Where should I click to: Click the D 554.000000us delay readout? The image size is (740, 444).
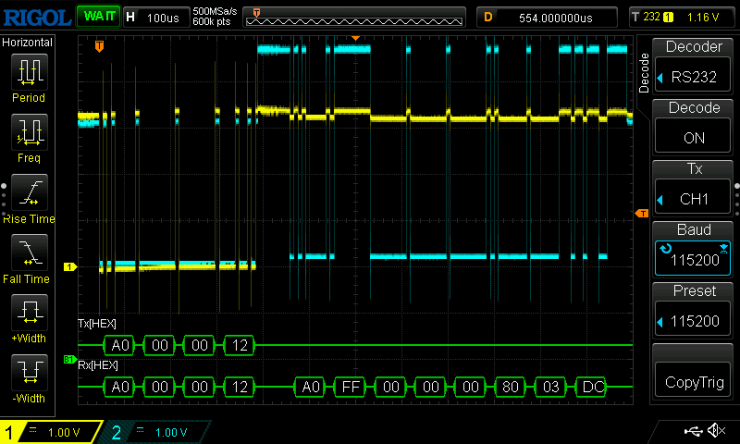tap(547, 17)
